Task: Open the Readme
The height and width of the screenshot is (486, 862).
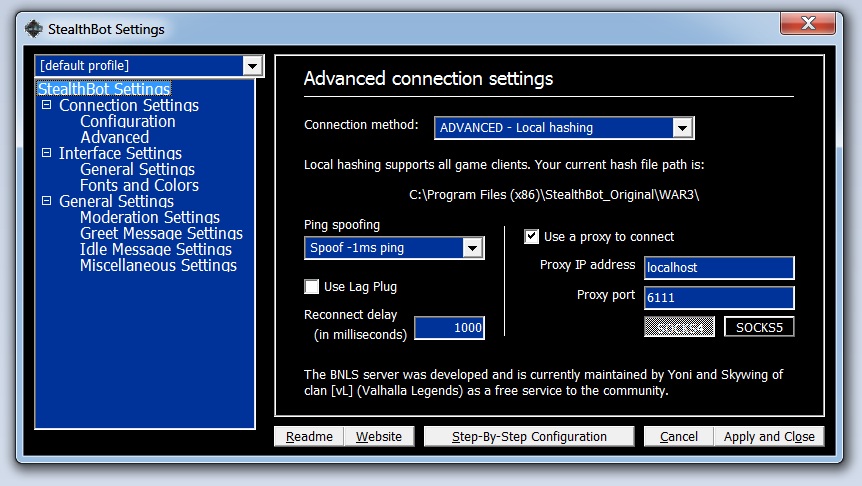Action: pyautogui.click(x=309, y=437)
